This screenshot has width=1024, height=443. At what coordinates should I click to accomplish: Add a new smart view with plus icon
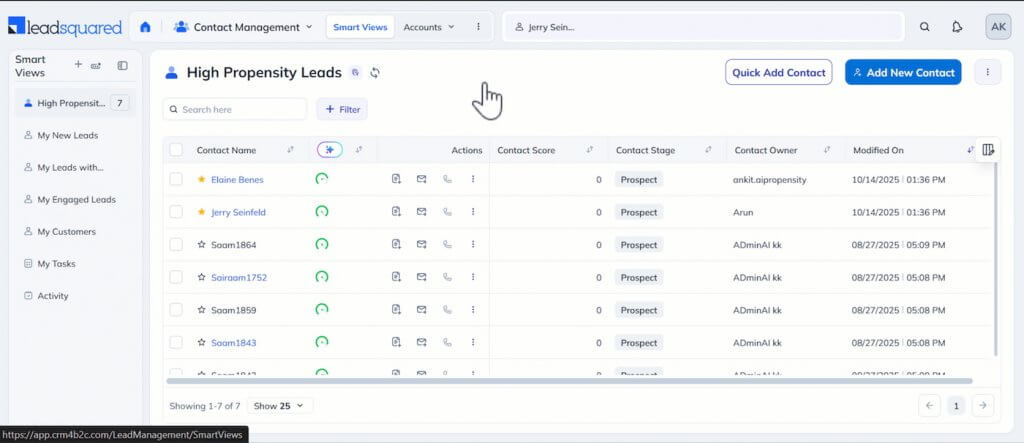[x=78, y=65]
